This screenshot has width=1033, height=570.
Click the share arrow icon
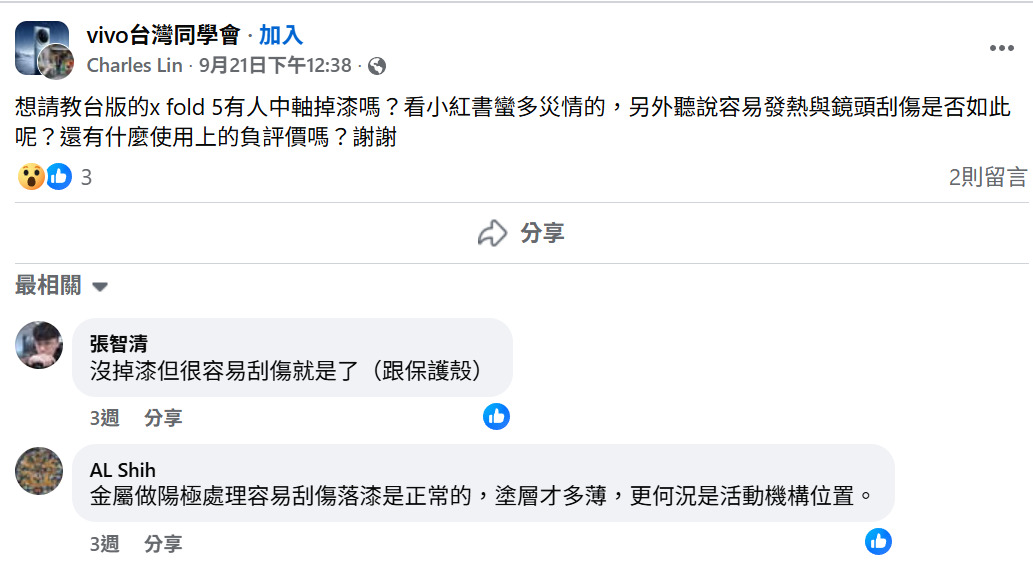[x=493, y=233]
